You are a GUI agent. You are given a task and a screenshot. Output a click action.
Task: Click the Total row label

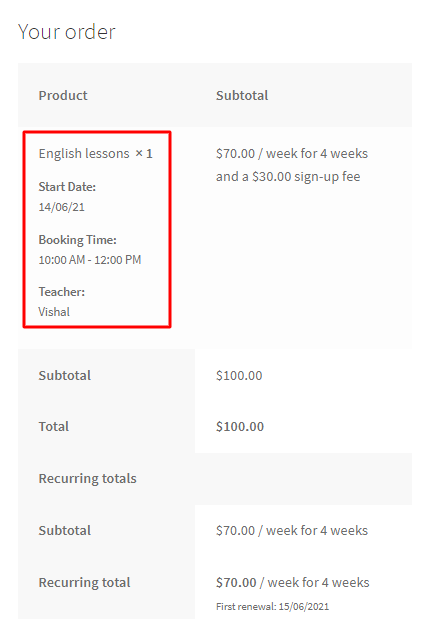point(54,427)
